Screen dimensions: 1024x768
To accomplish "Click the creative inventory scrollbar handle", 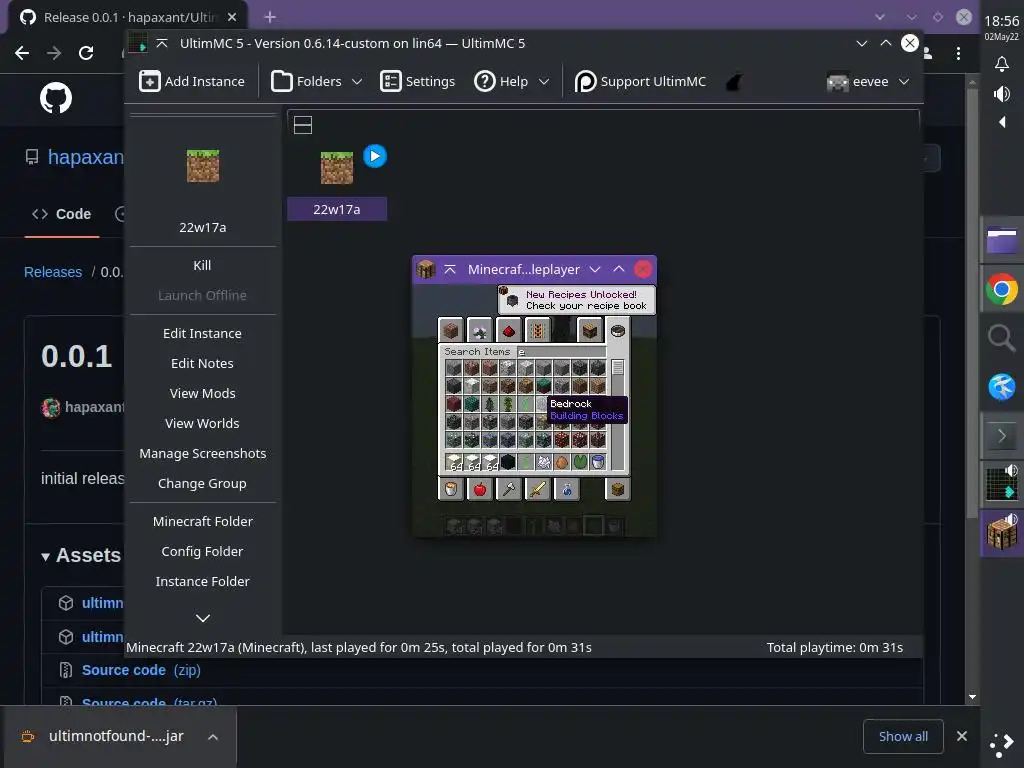I will (x=618, y=368).
